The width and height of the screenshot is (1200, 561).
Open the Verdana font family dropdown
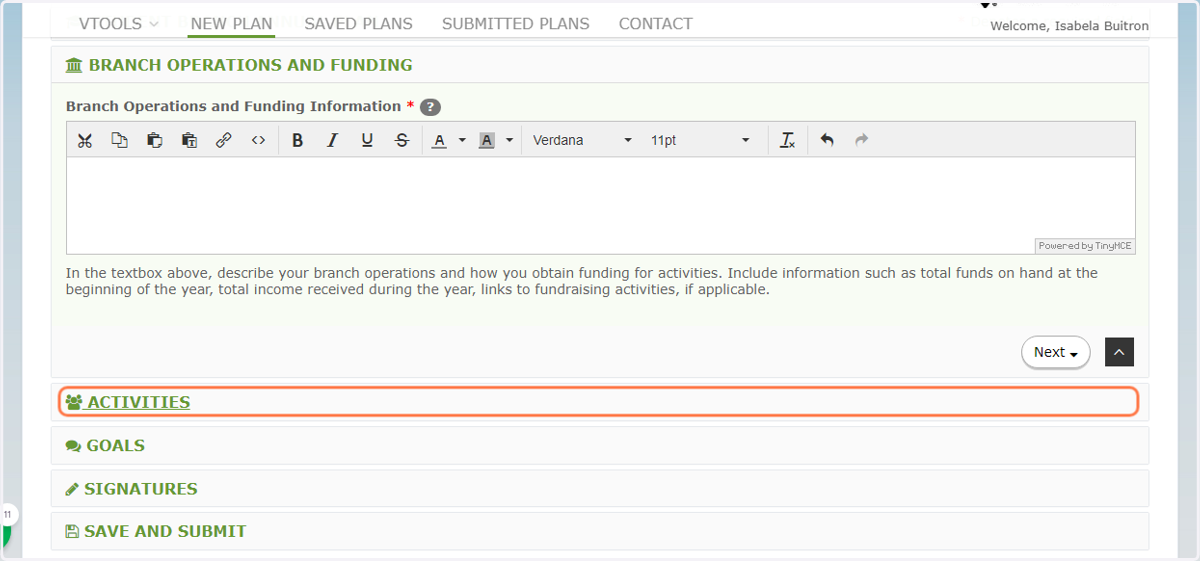[x=583, y=140]
